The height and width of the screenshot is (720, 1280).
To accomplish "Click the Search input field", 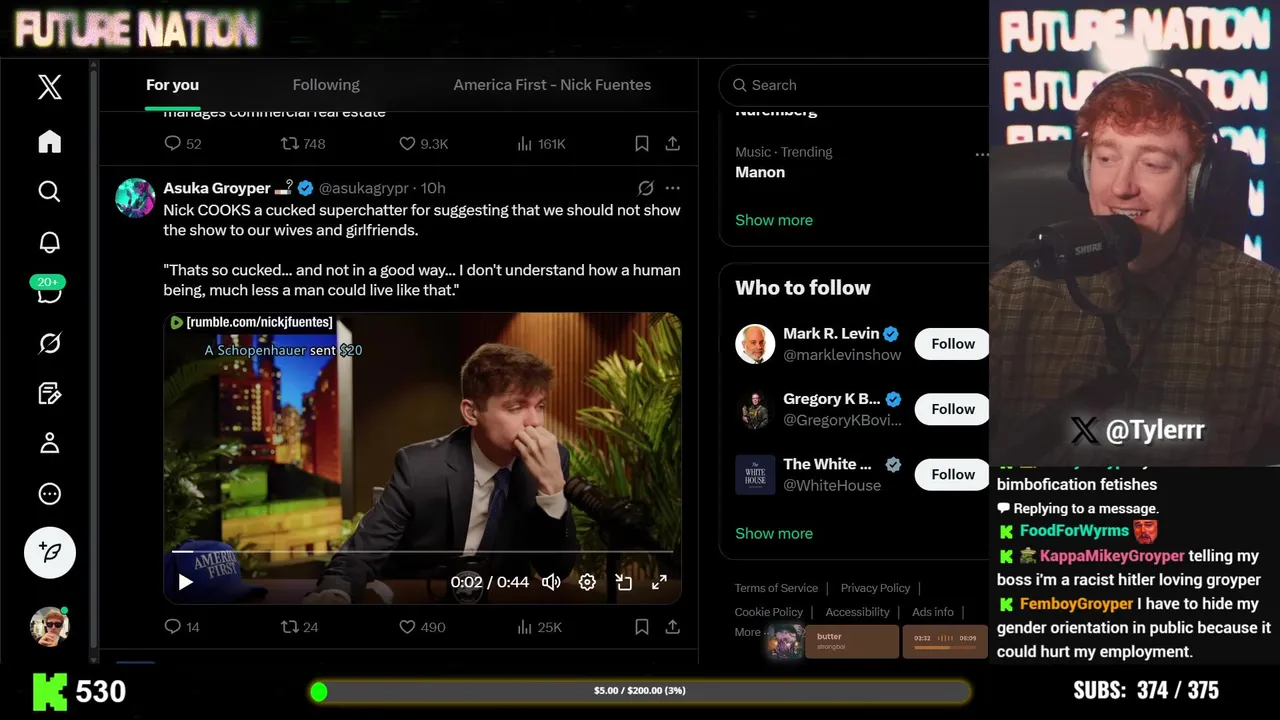I will [x=855, y=85].
